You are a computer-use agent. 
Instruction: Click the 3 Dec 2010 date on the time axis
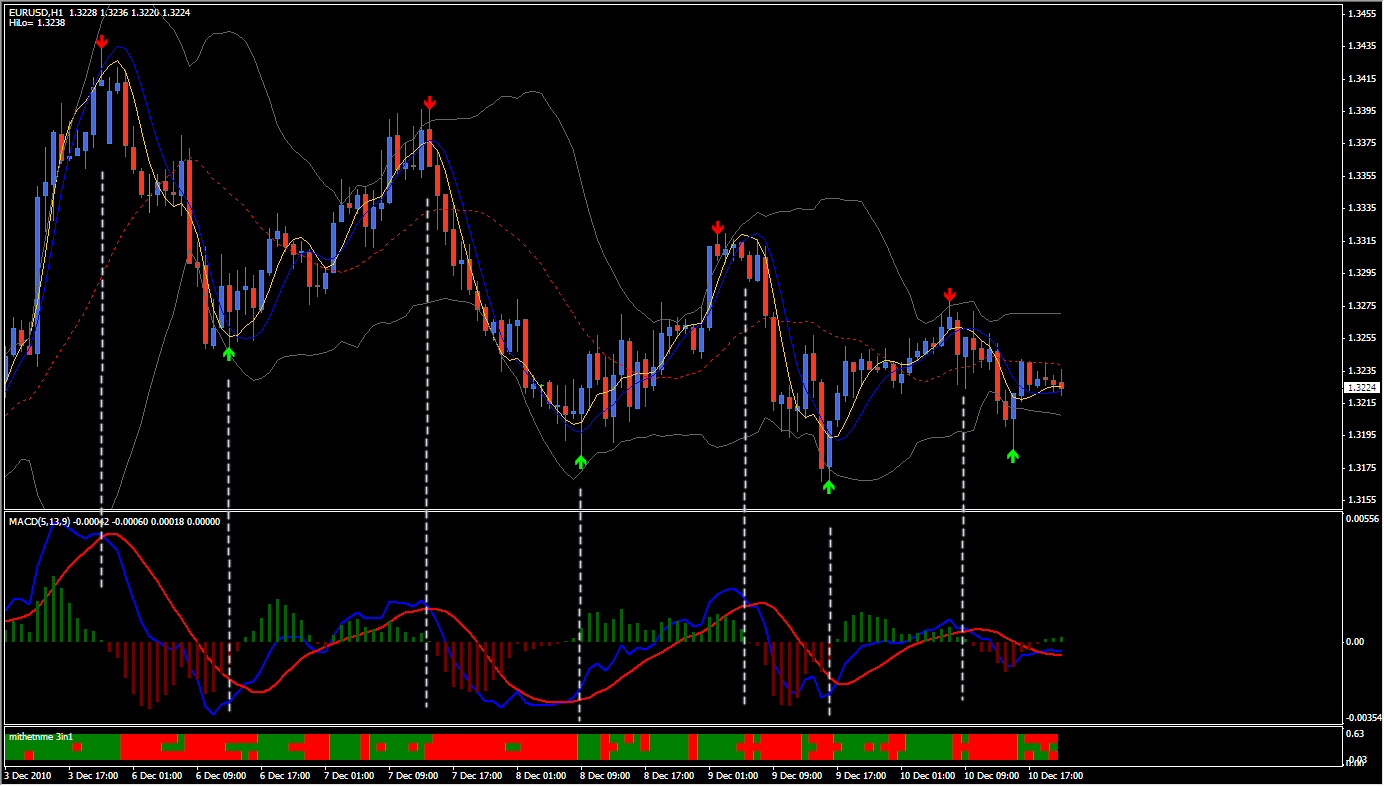tap(28, 775)
